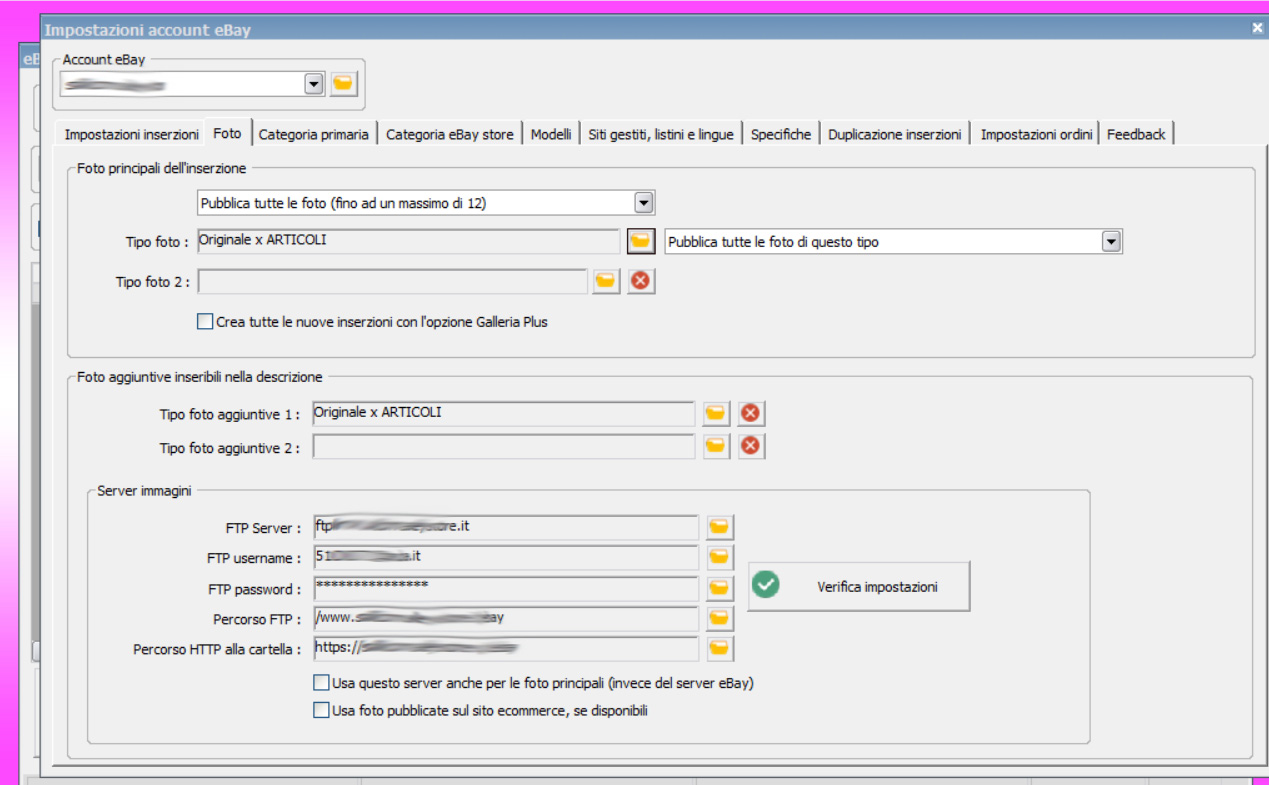Open folder icon beside FTP Server
The height and width of the screenshot is (785, 1269).
click(x=720, y=527)
